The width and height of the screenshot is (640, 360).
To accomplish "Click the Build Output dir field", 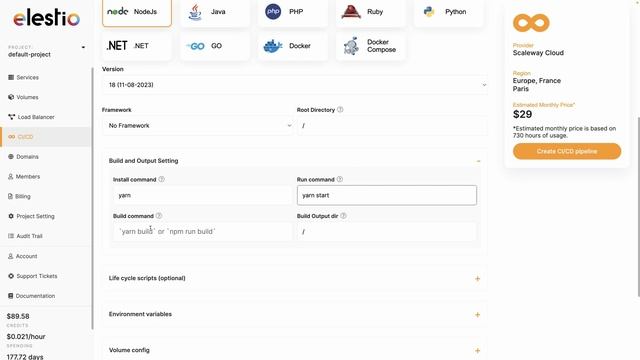I will (387, 231).
